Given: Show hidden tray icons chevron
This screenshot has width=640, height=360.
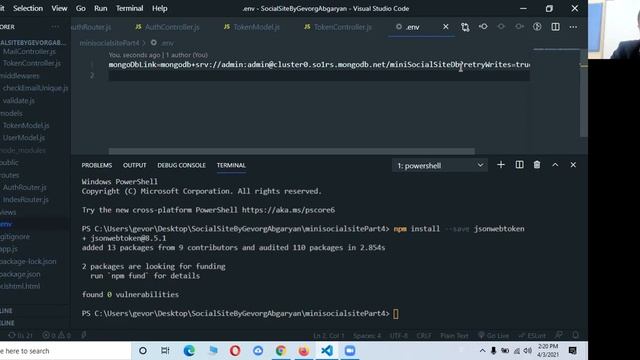Looking at the screenshot, I should [x=482, y=351].
